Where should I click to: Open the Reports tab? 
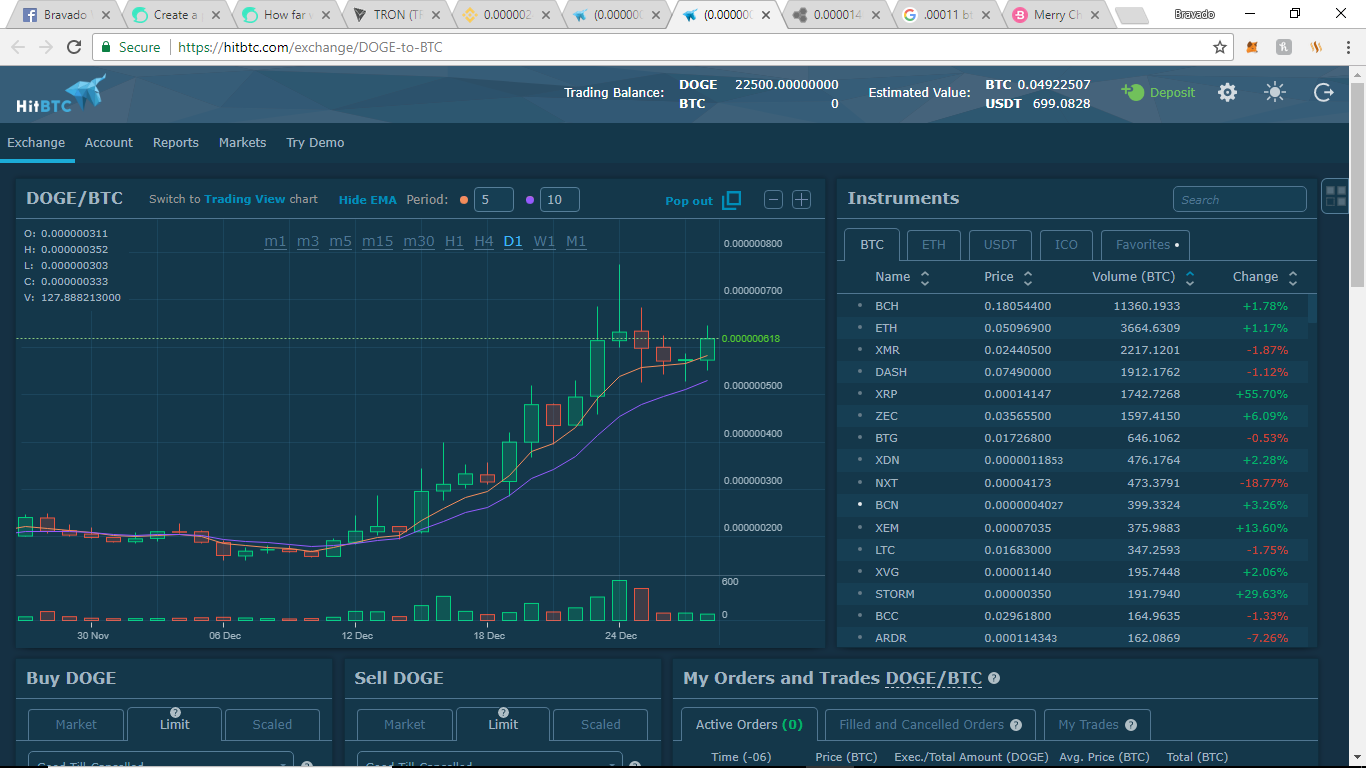pos(176,143)
